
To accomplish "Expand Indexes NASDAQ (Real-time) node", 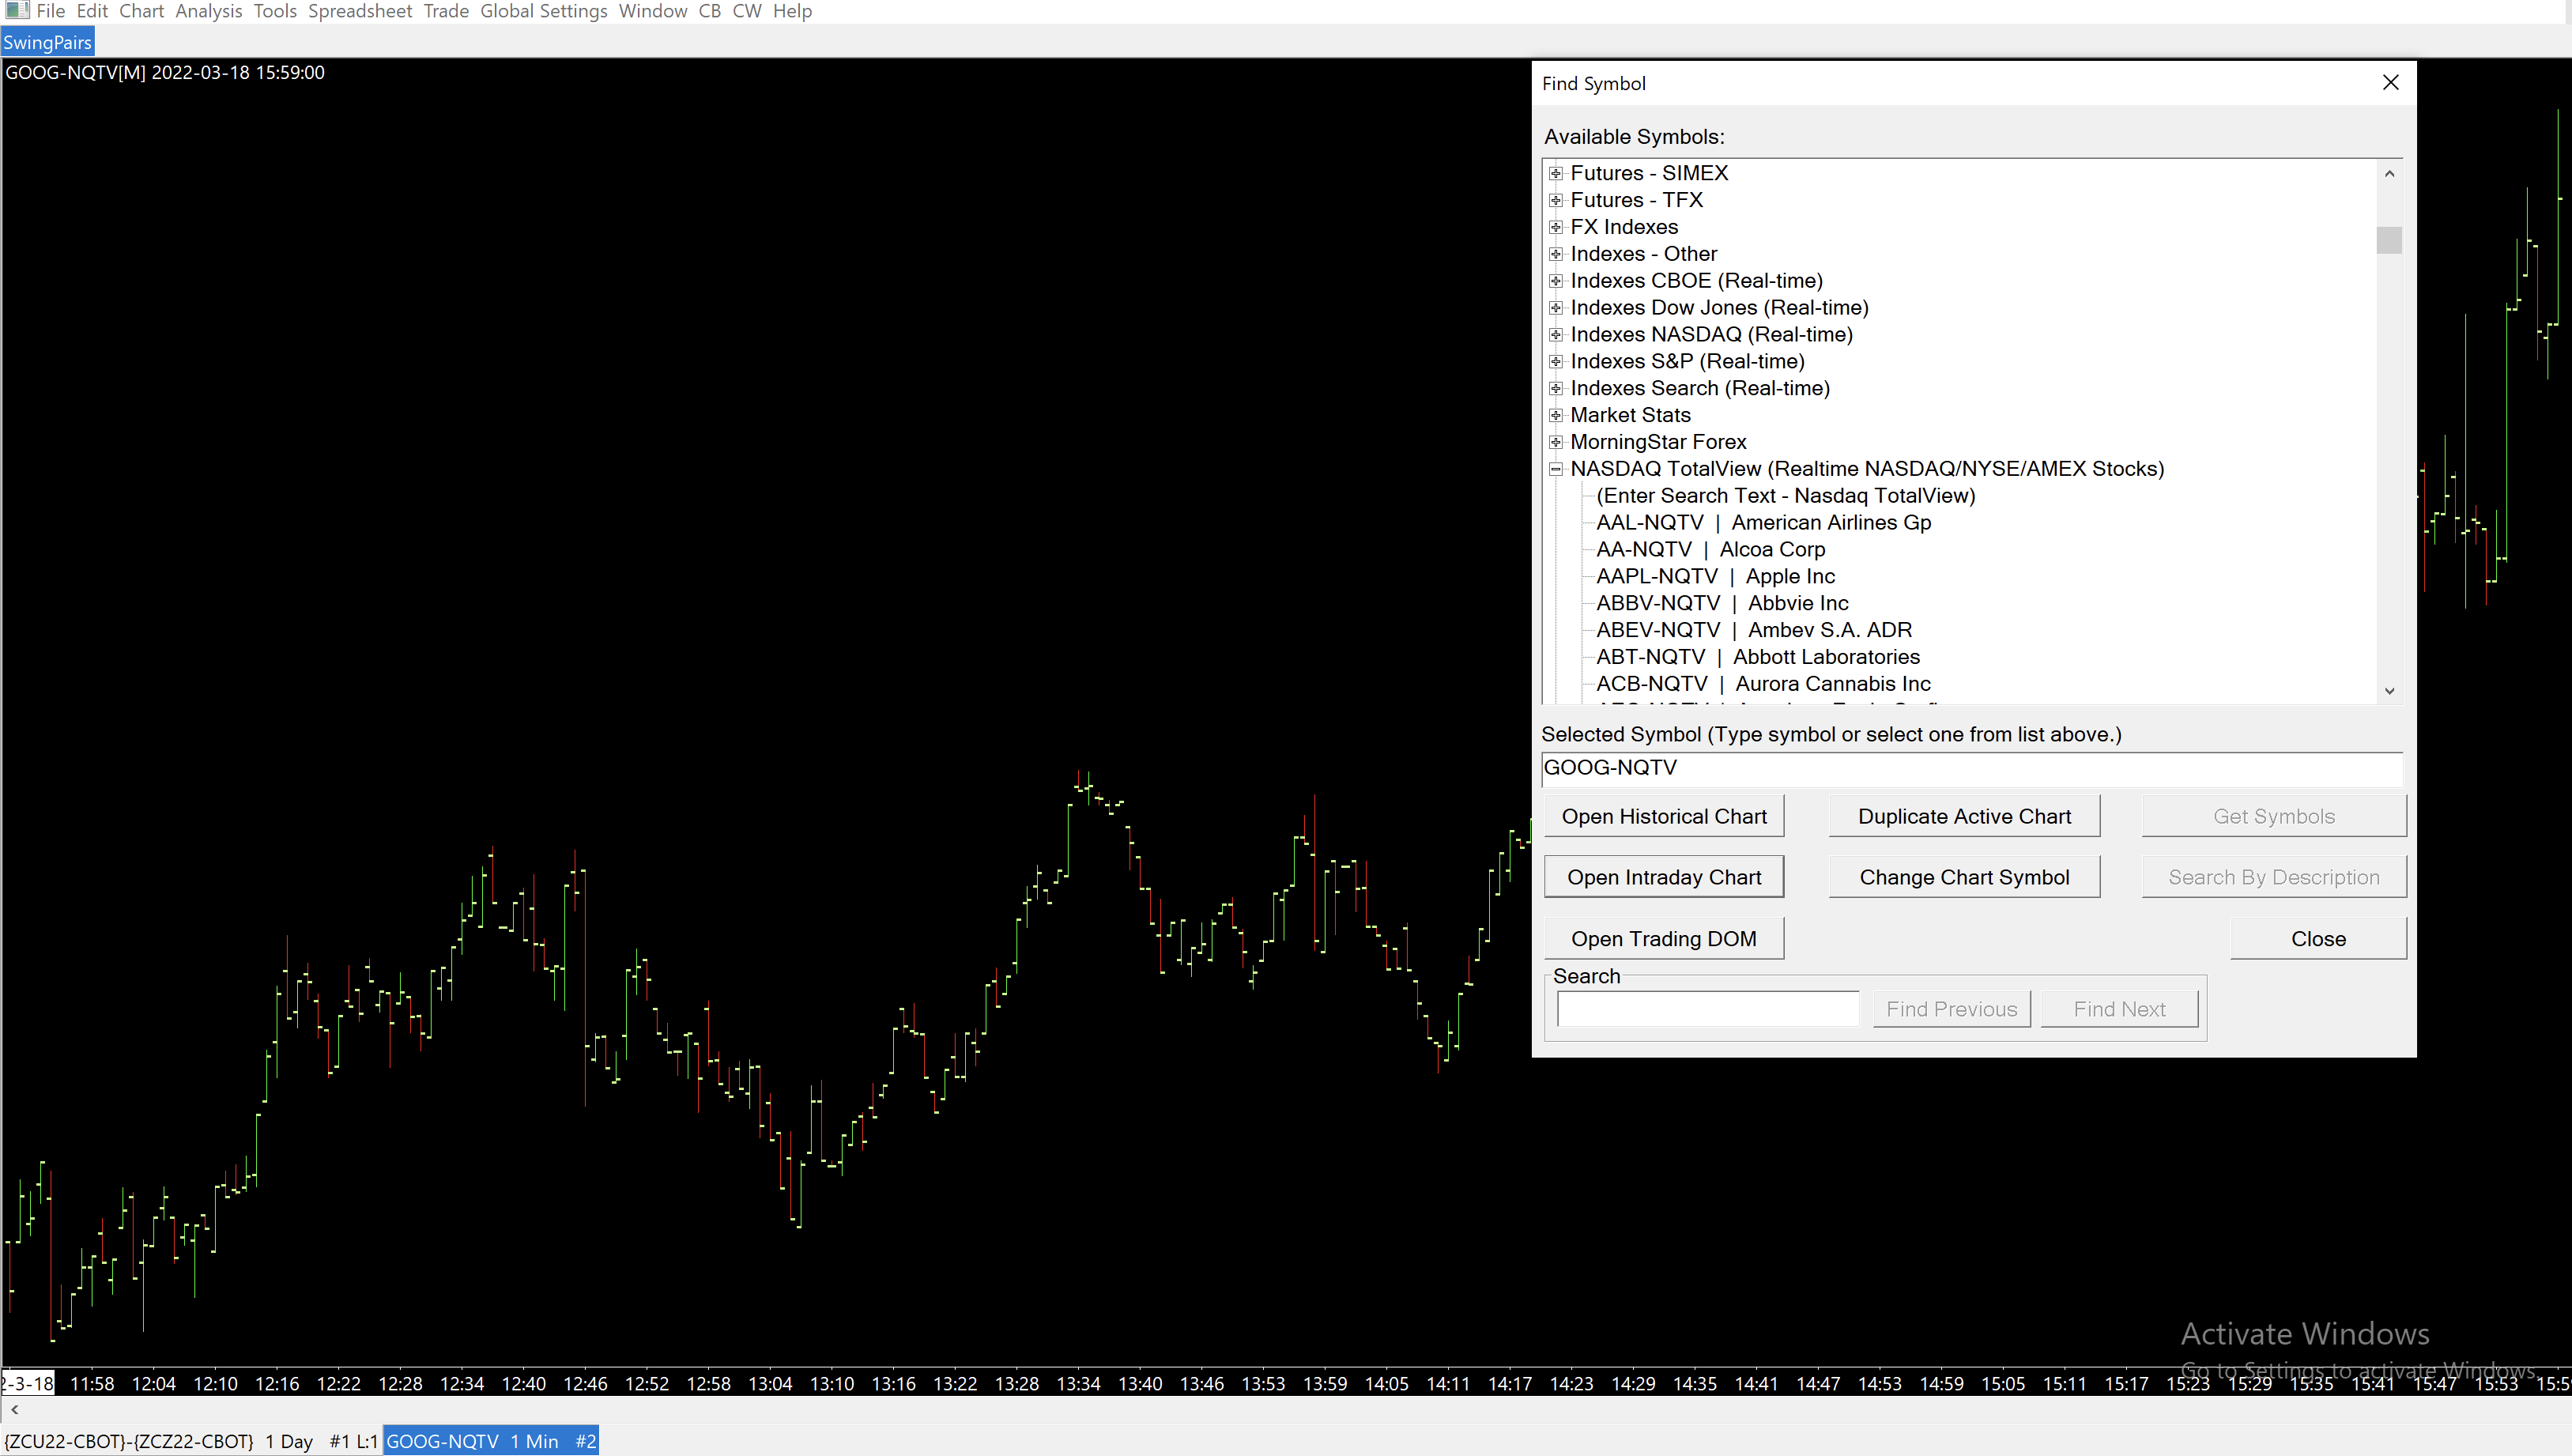I will pos(1556,335).
